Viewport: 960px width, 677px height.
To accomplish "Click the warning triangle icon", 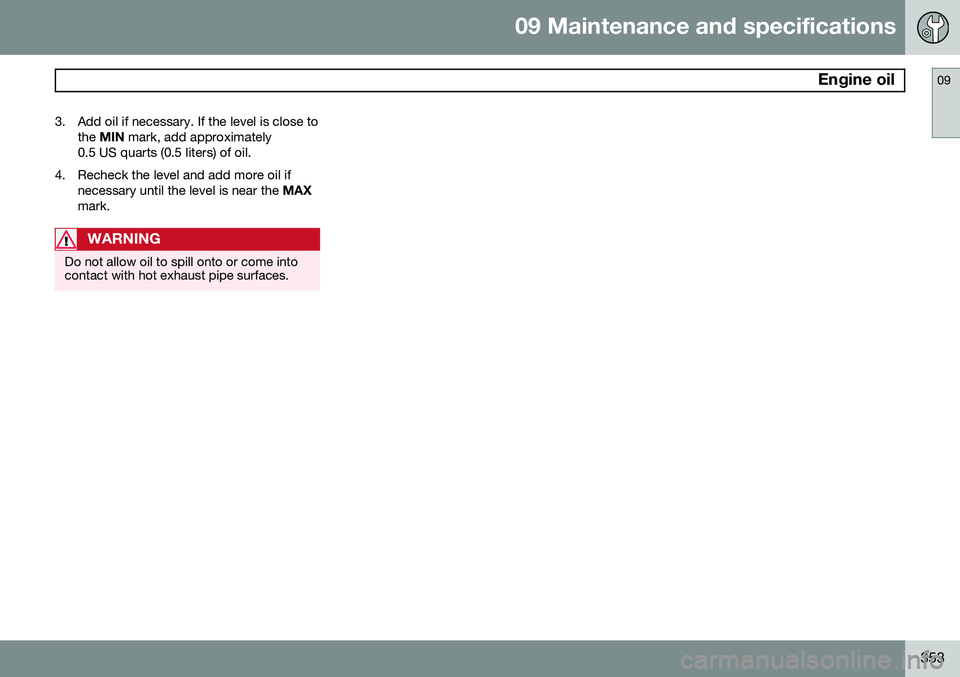I will tap(66, 239).
